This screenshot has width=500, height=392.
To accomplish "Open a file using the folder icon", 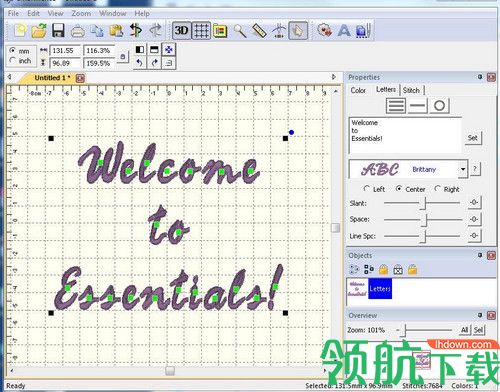I will click(39, 31).
